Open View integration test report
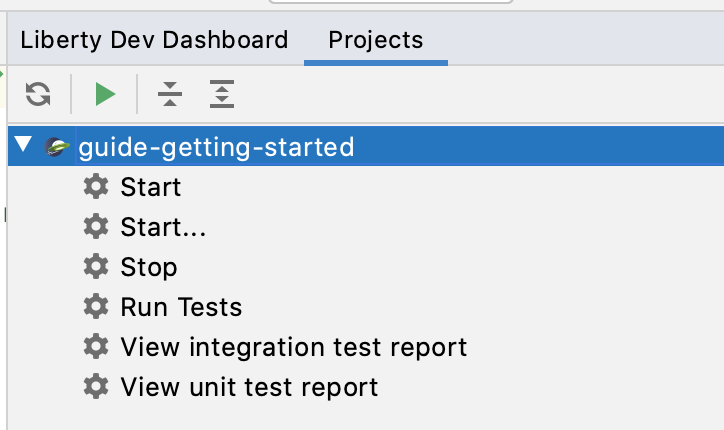This screenshot has width=724, height=430. pyautogui.click(x=294, y=347)
